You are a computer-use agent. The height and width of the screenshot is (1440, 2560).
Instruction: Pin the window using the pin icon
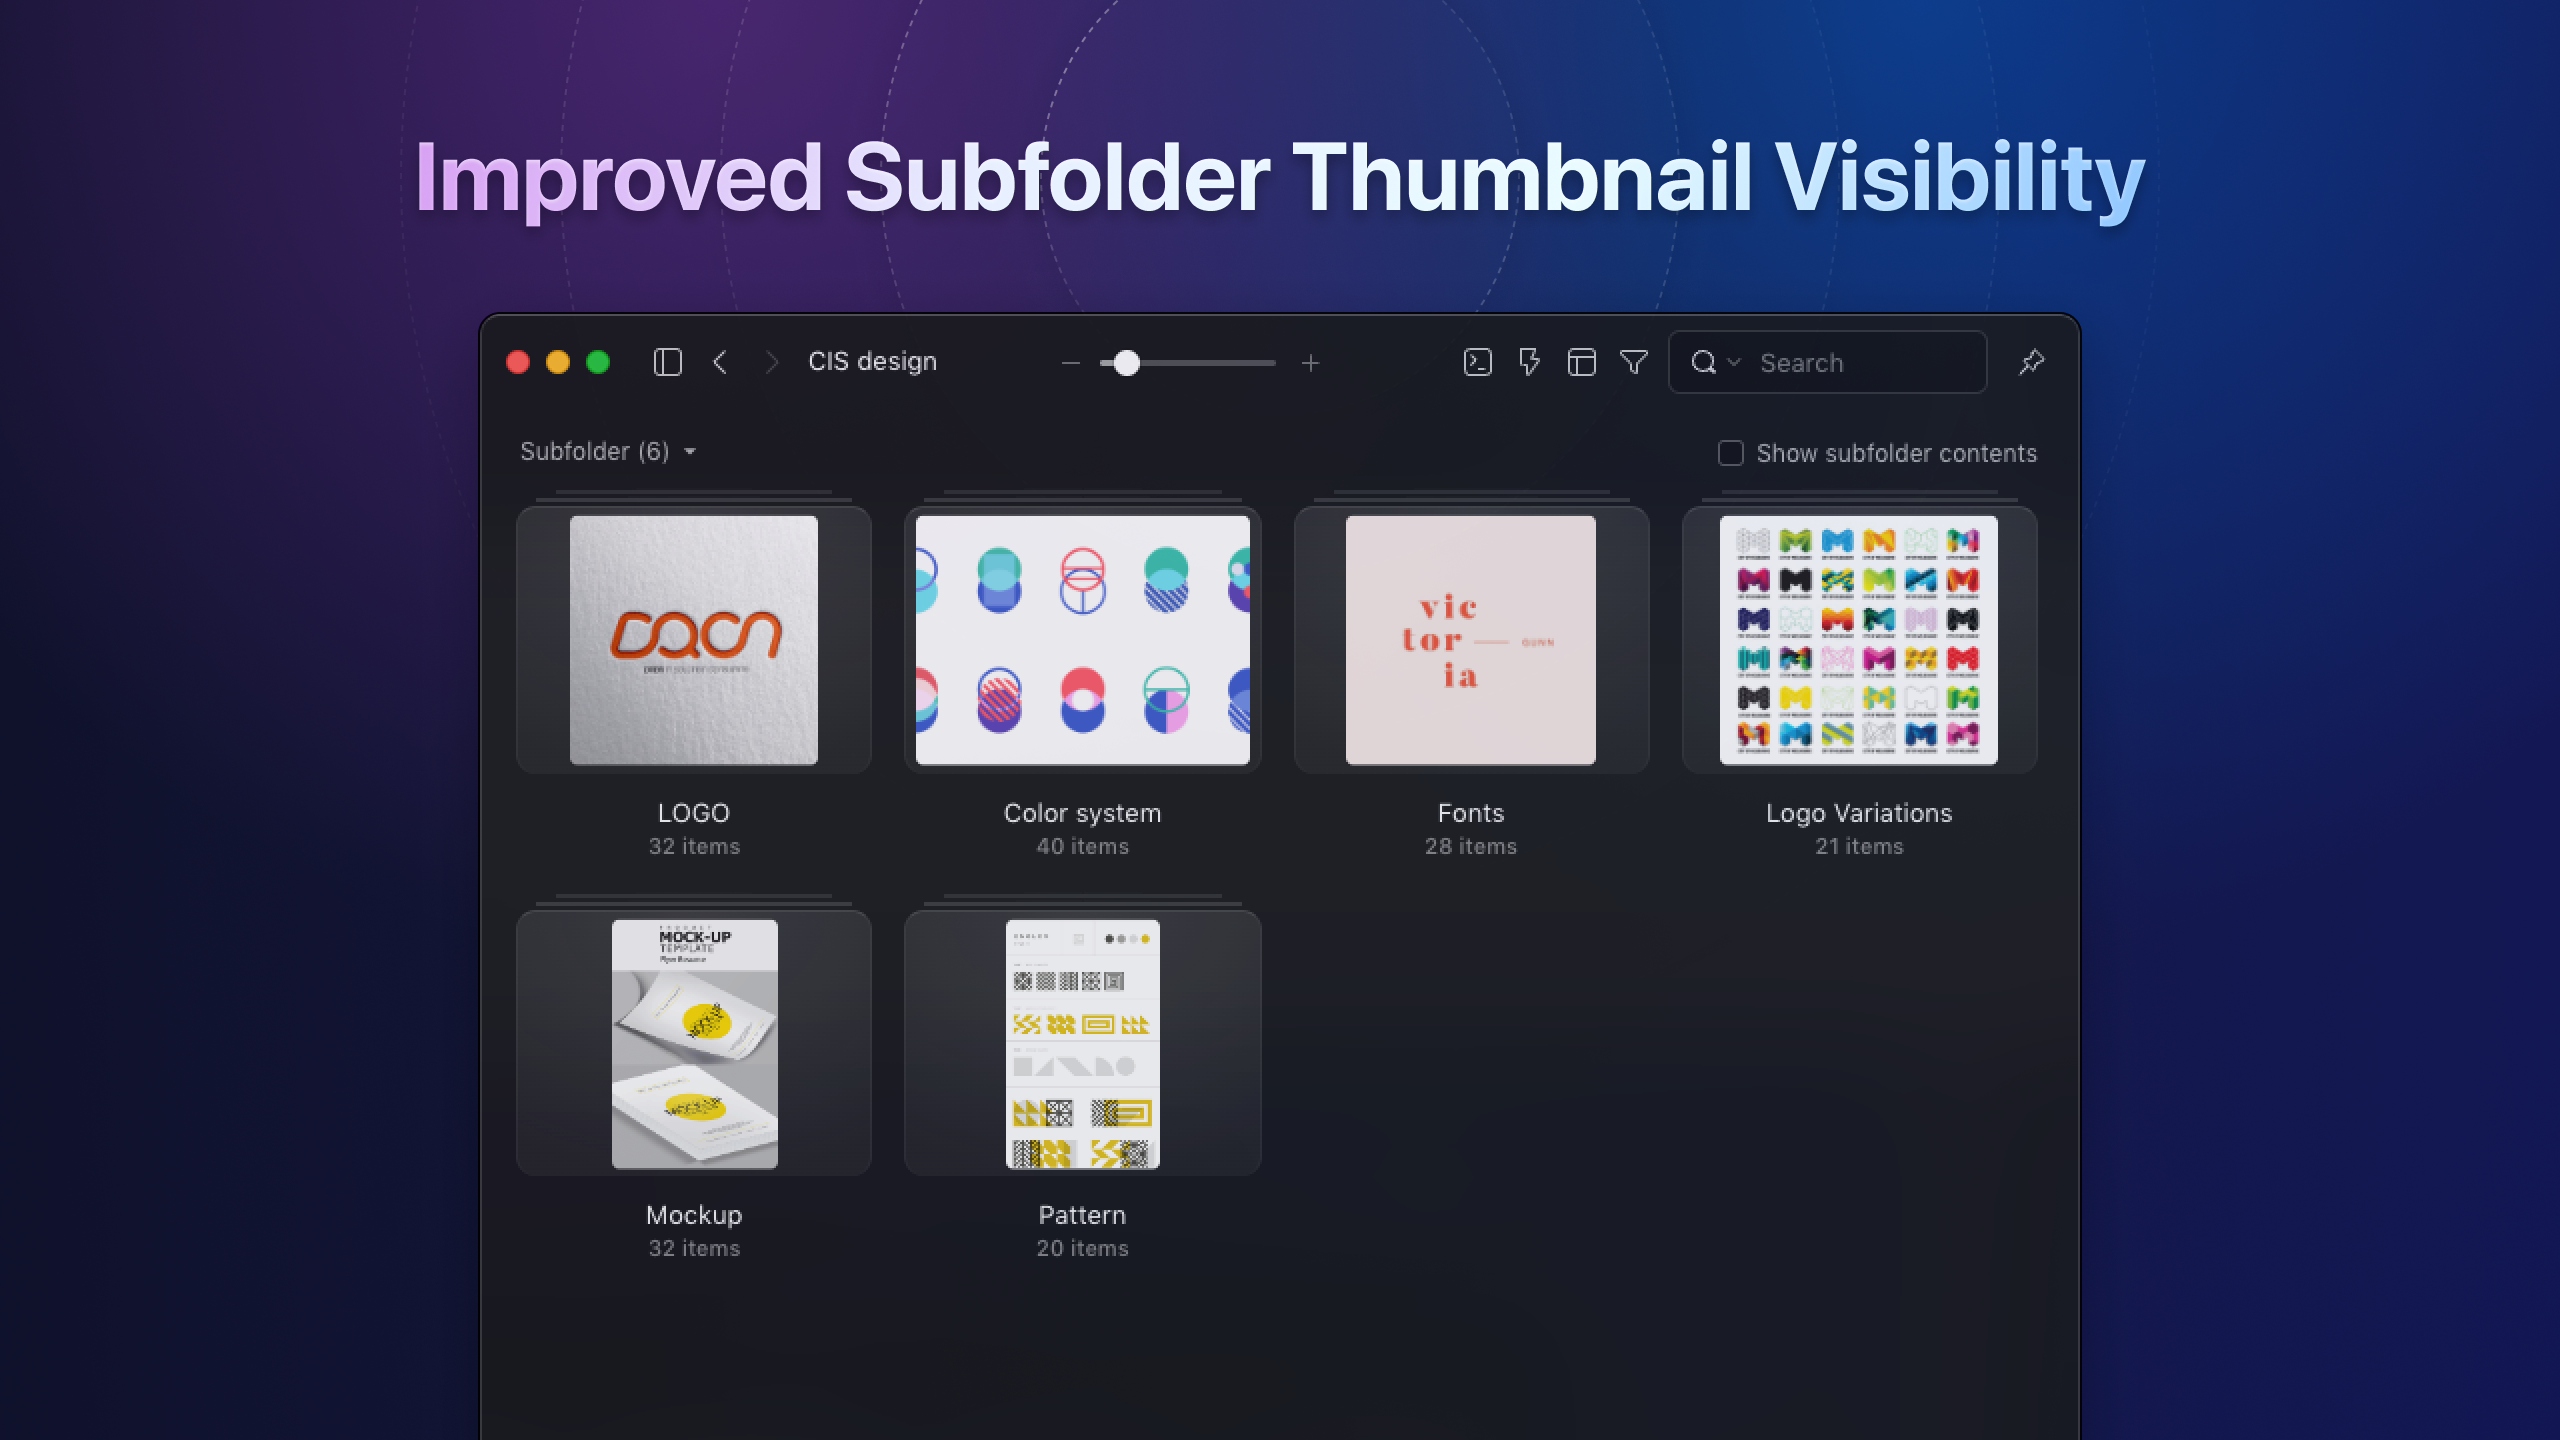tap(2032, 362)
